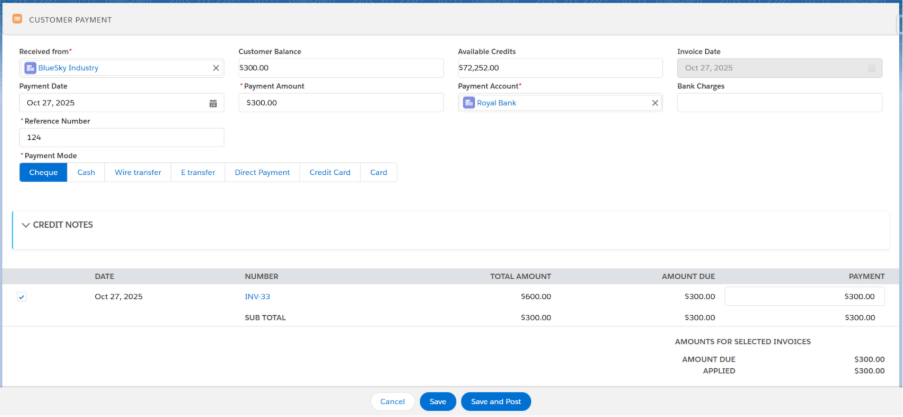Screen dimensions: 903x417
Task: Select Cheque as payment mode
Action: [x=43, y=172]
